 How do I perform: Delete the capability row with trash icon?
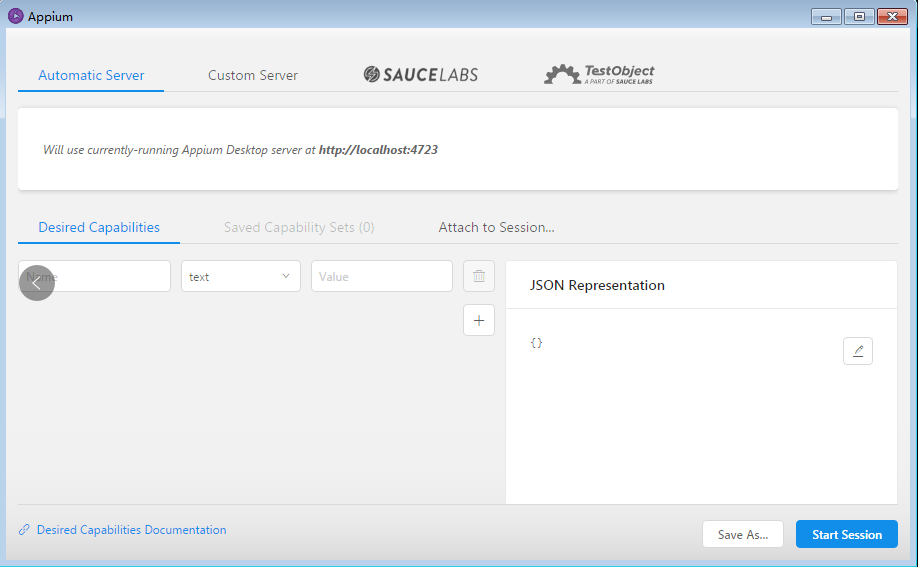478,276
